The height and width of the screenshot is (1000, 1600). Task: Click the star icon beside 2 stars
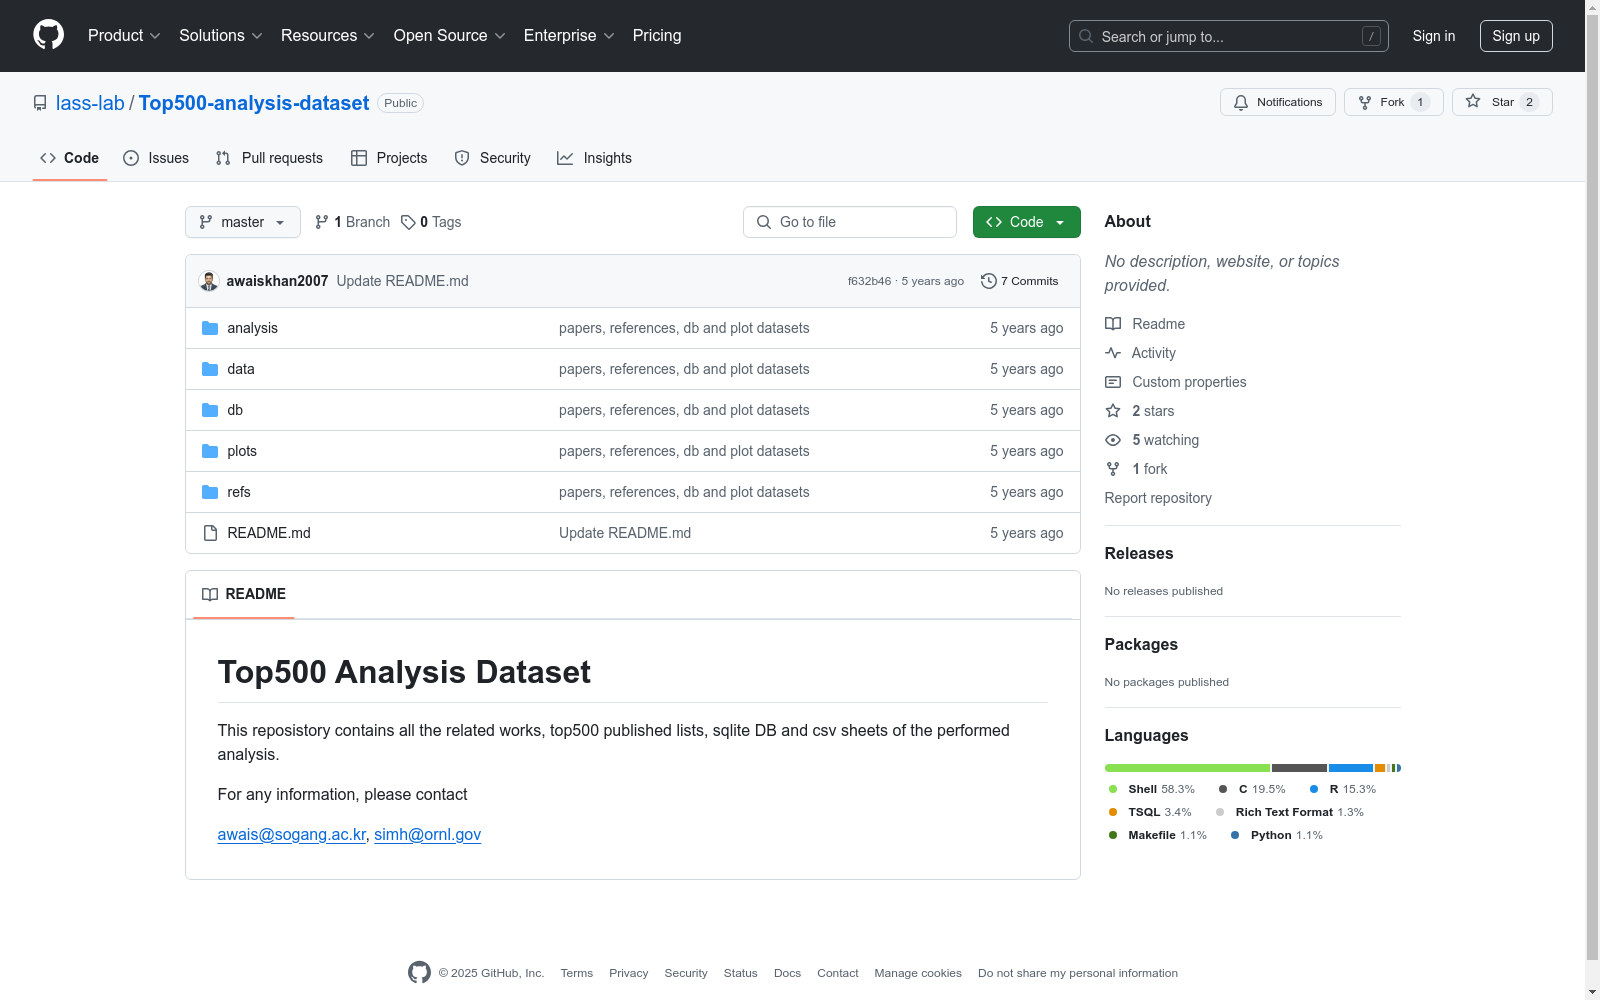pos(1113,411)
